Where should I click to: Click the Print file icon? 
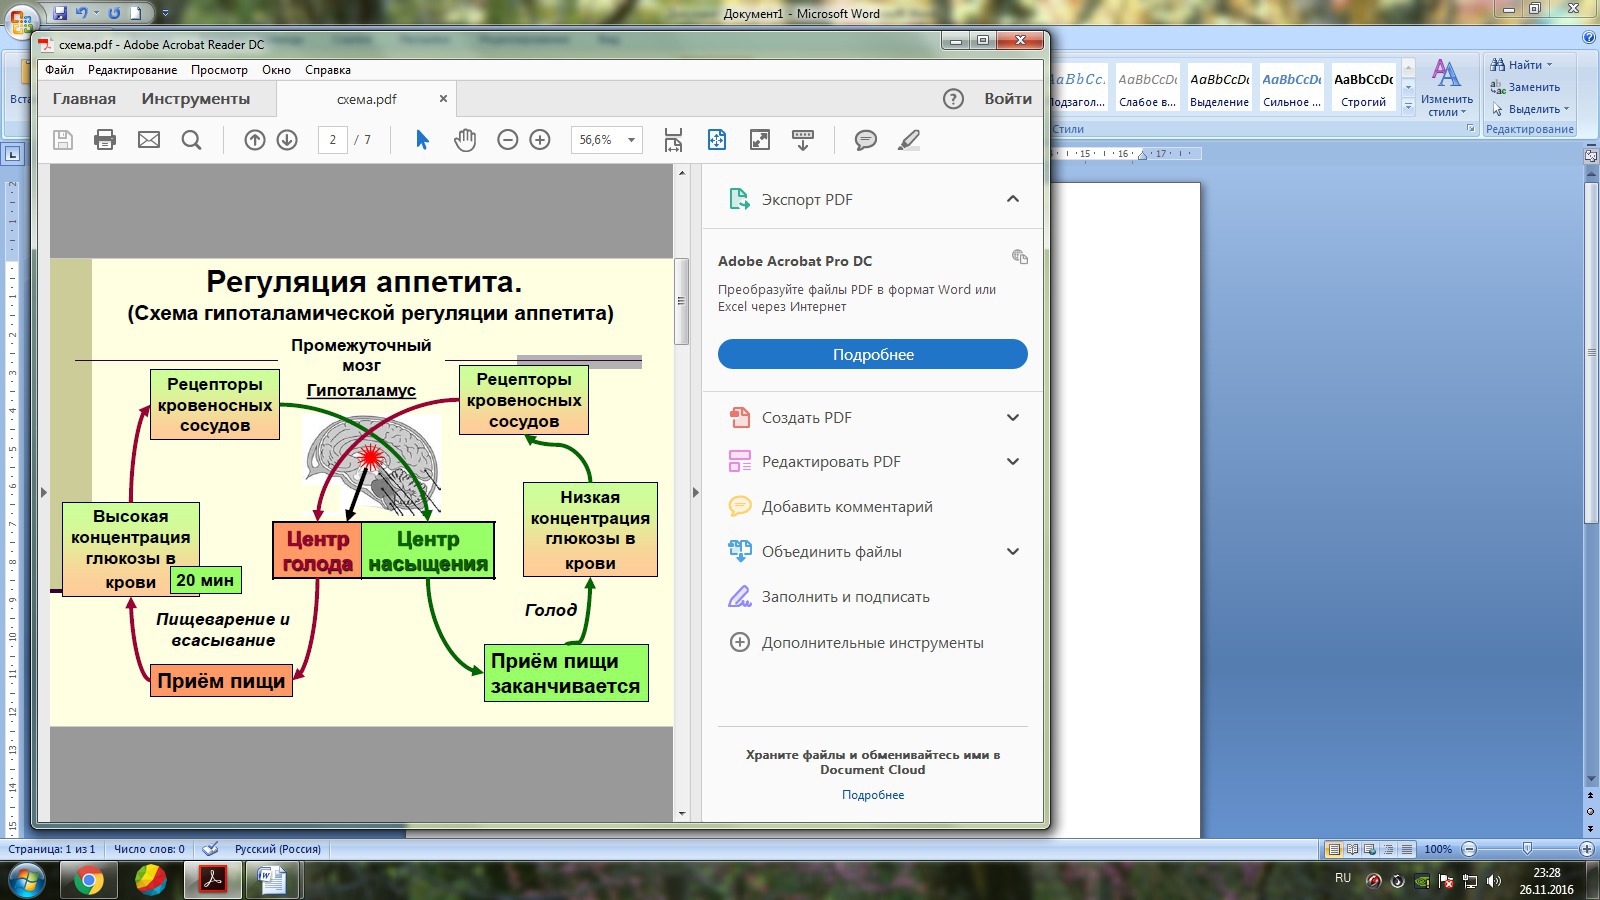105,140
